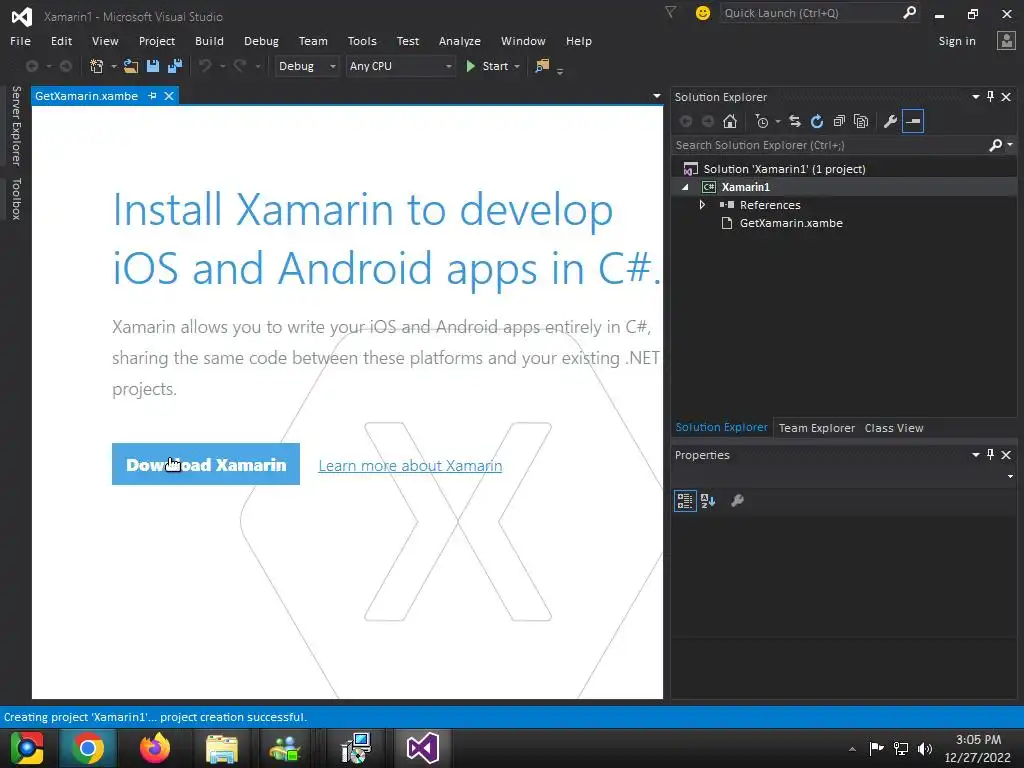Screen dimensions: 1024x768
Task: Open Solution Explorer search options dropdown
Action: point(1010,144)
